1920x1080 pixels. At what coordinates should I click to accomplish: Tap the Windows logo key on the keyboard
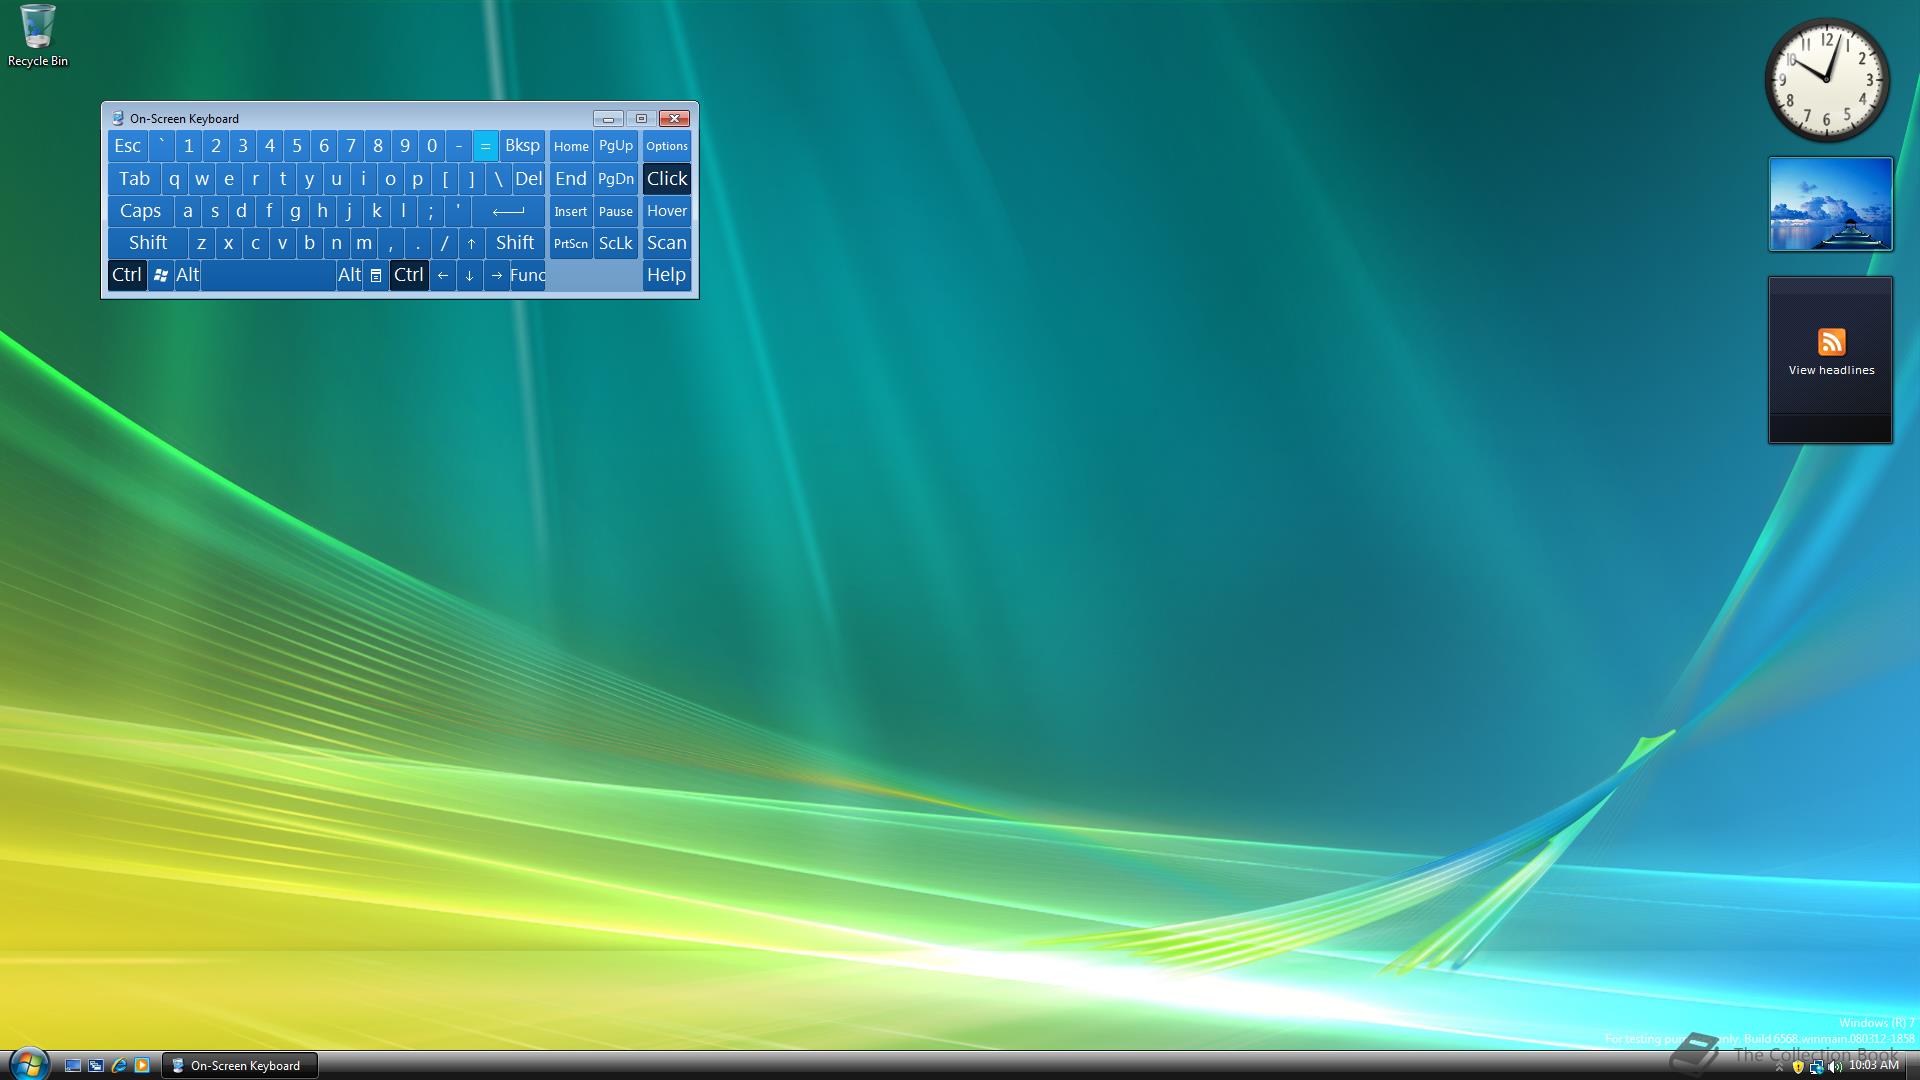click(x=160, y=275)
